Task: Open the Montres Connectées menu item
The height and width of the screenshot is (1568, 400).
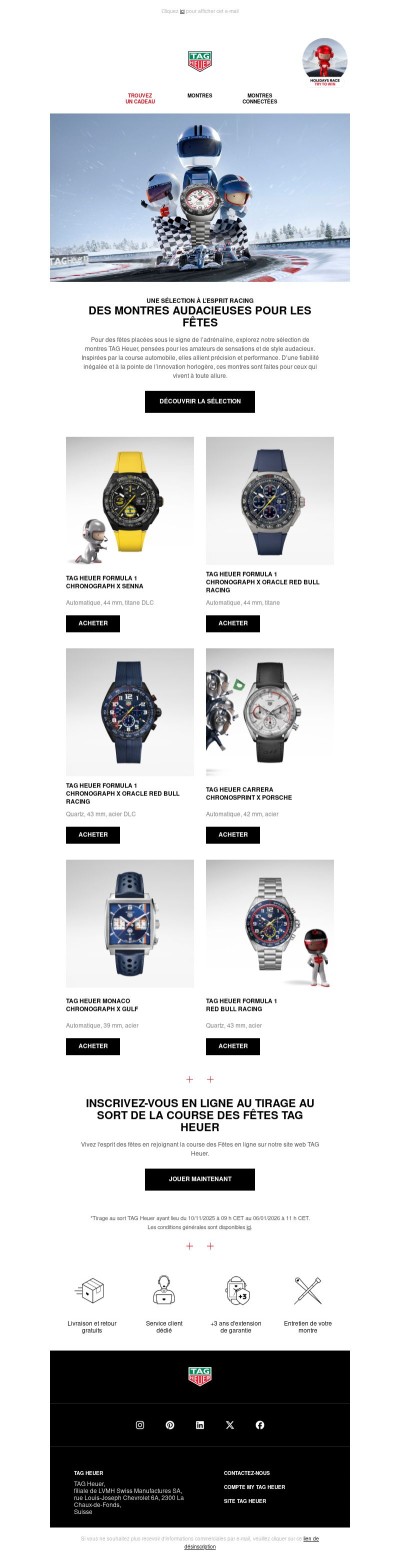Action: pos(260,98)
